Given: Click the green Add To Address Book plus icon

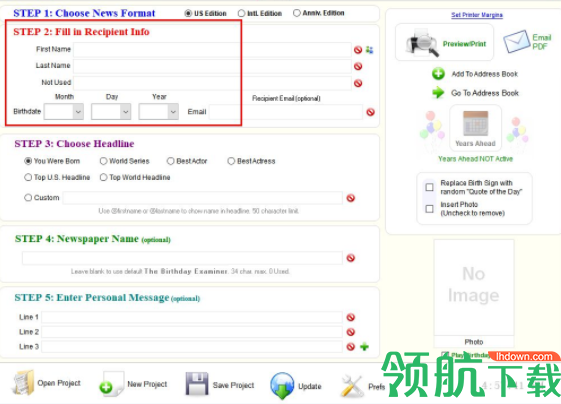Looking at the screenshot, I should click(x=438, y=74).
